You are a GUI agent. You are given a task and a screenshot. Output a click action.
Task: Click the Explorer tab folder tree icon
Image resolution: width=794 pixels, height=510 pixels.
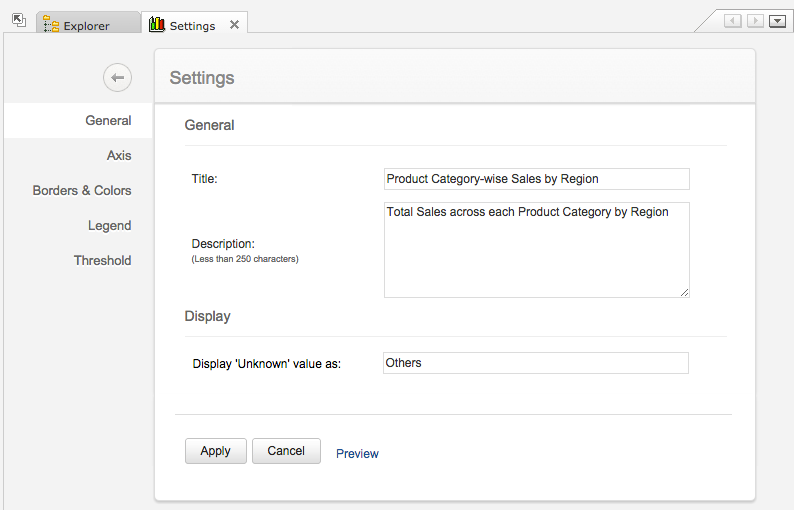point(51,24)
